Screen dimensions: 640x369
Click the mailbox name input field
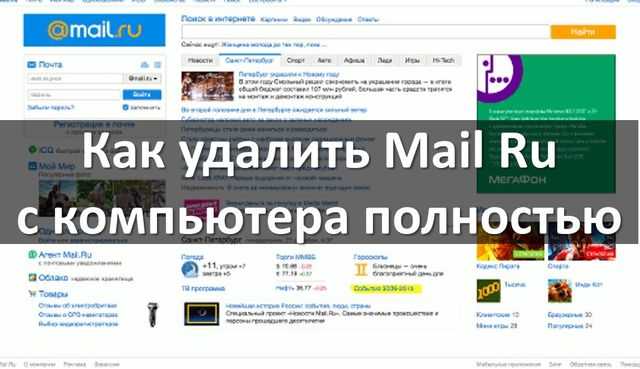pos(75,78)
